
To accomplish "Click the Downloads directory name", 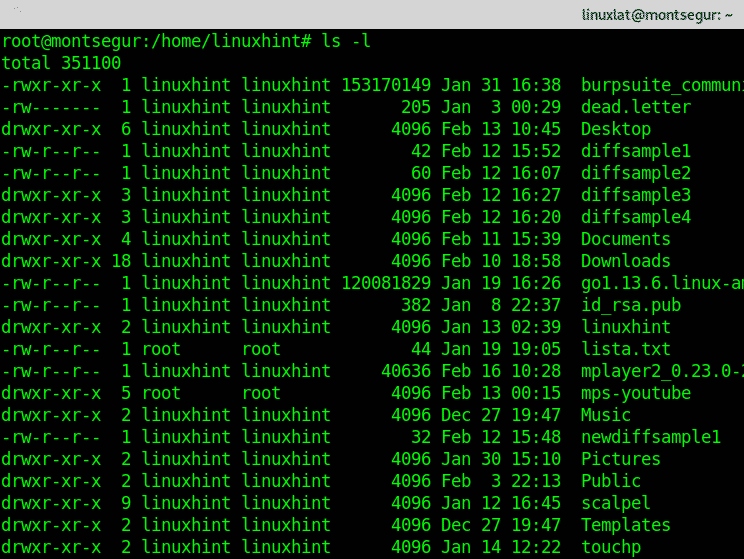I will pos(626,261).
